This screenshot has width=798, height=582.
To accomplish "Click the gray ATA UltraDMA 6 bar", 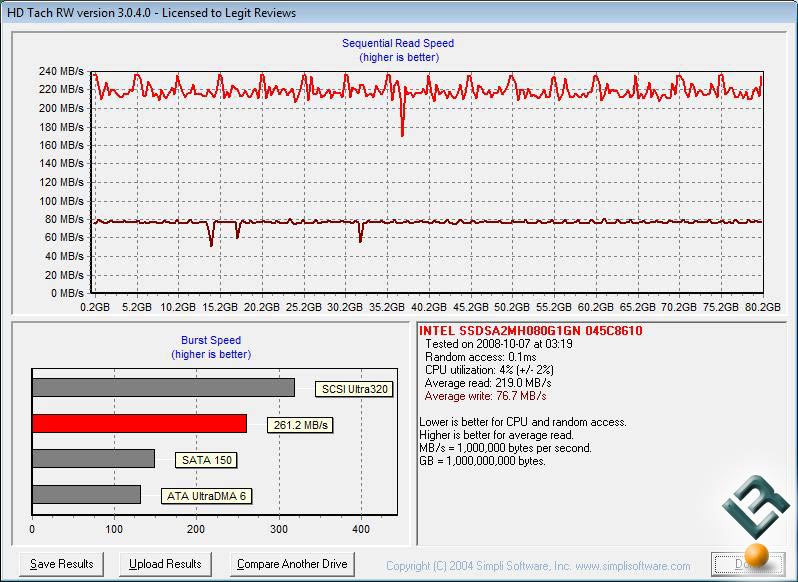I will click(87, 494).
